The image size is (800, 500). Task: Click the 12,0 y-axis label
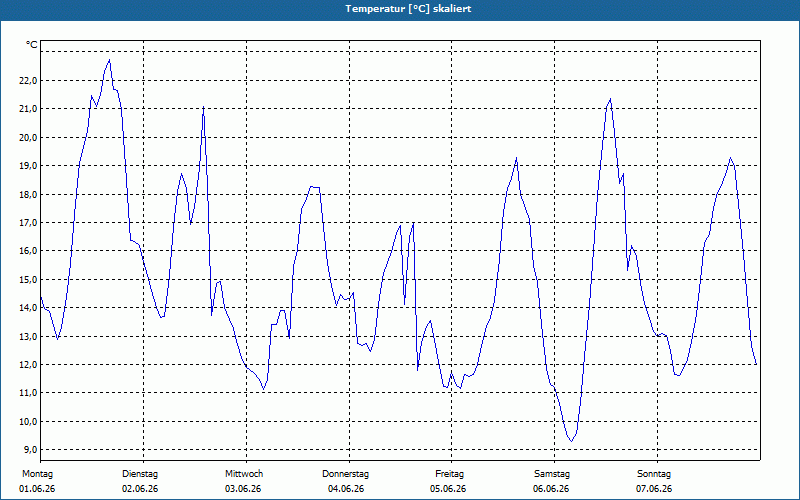28,365
